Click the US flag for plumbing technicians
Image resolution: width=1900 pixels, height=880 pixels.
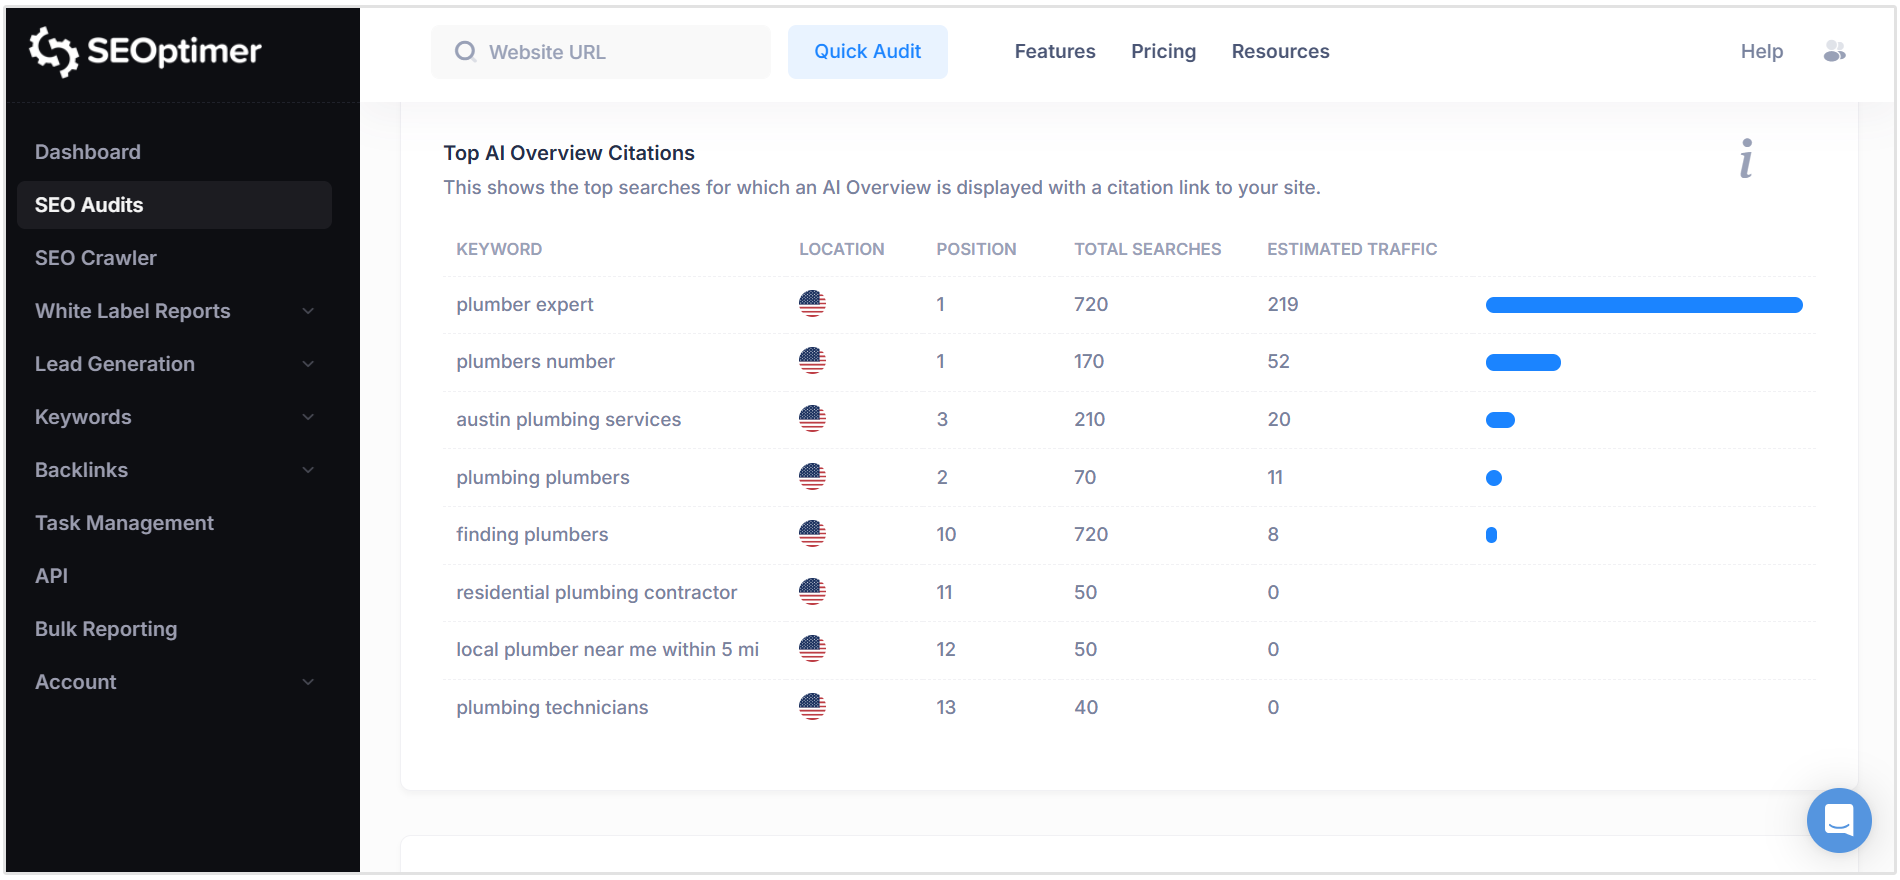pos(812,707)
